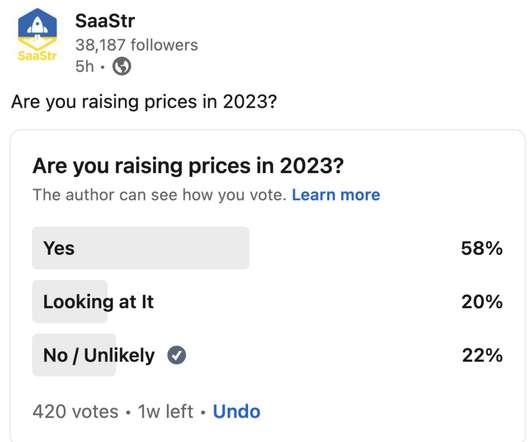Select the Yes poll option
Image resolution: width=531 pixels, height=442 pixels.
(268, 248)
